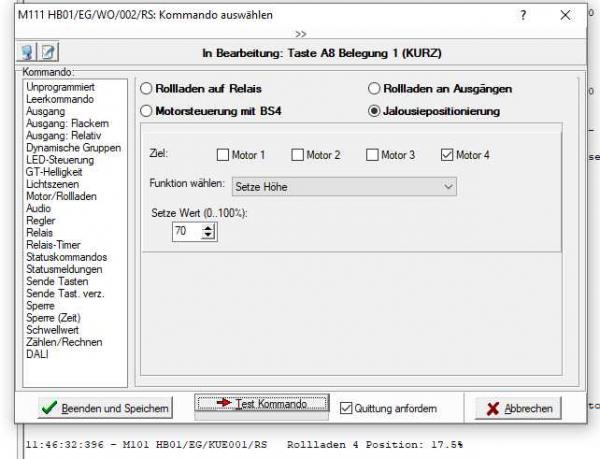Select Rollladen an Ausgängen radio button
Screen dimensions: 600x459
tap(375, 89)
